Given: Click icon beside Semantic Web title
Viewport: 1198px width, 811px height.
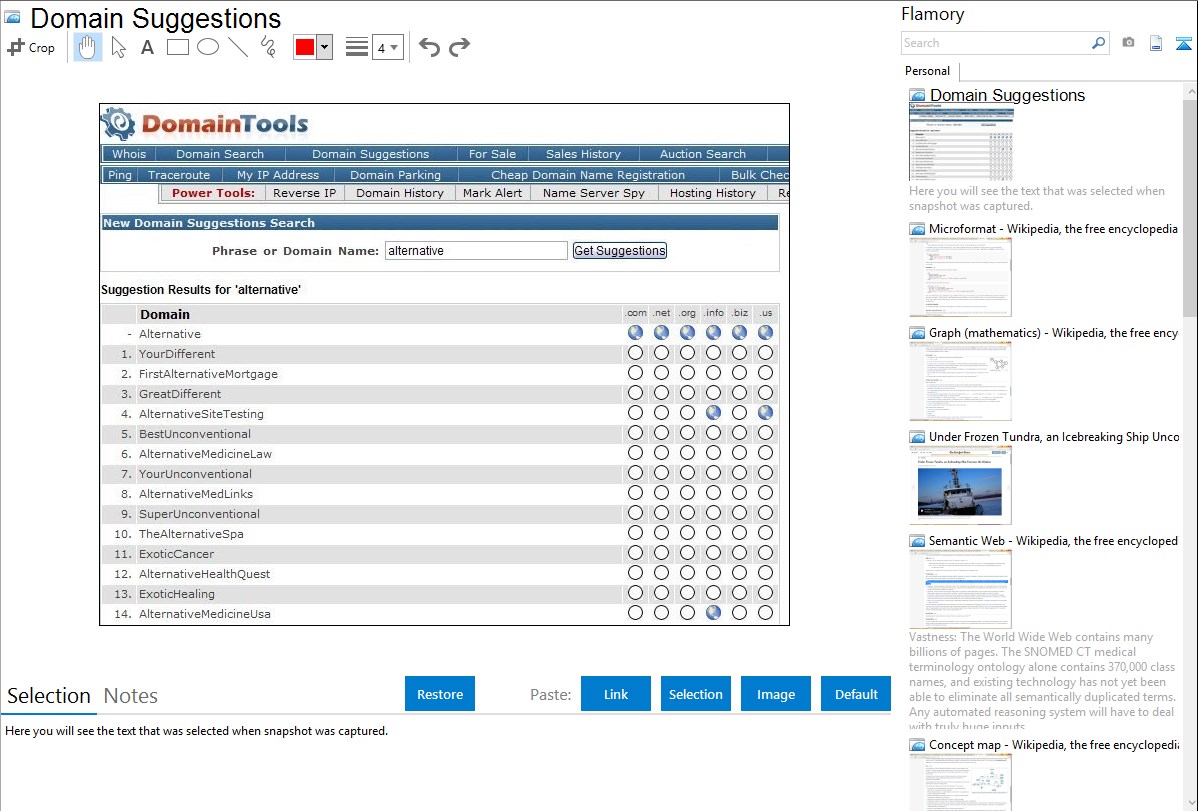Looking at the screenshot, I should (917, 541).
